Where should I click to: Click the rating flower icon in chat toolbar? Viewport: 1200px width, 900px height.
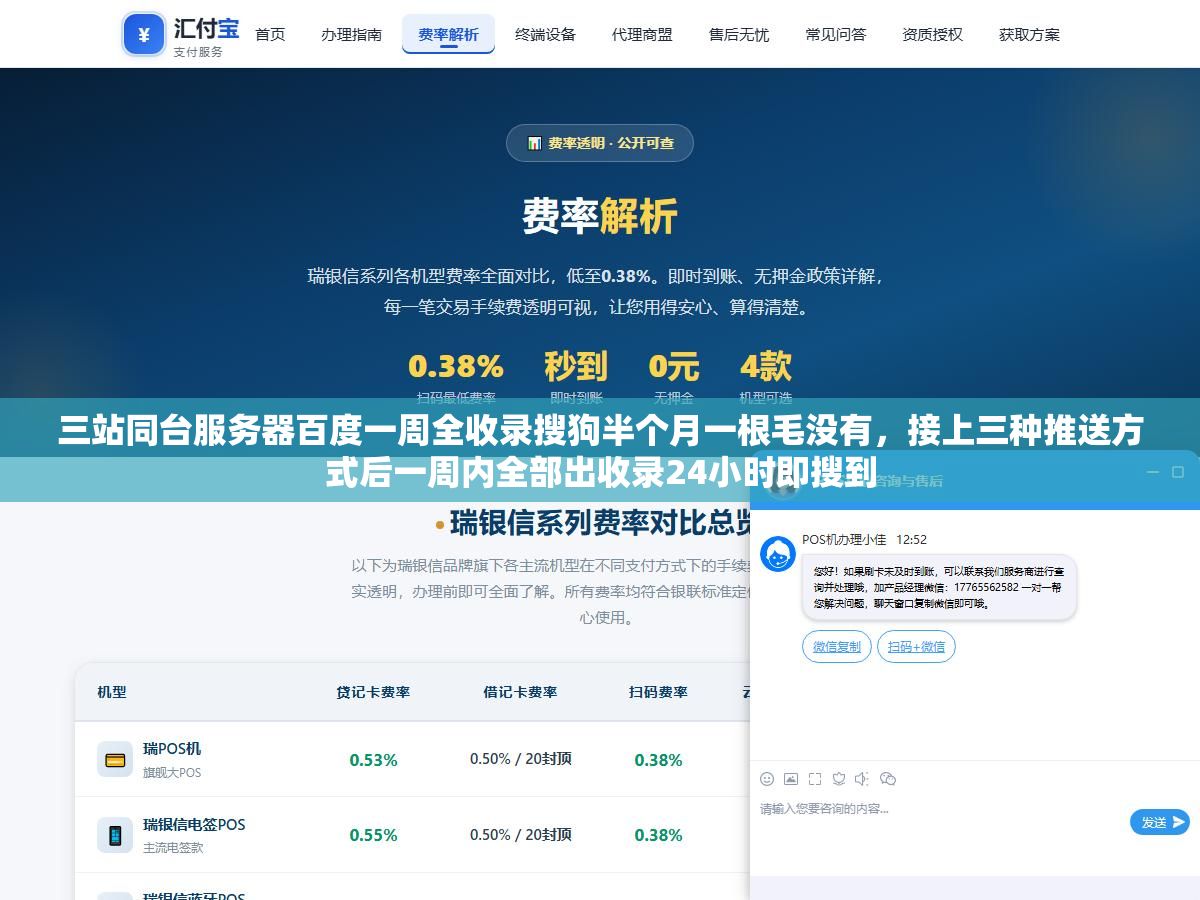839,778
